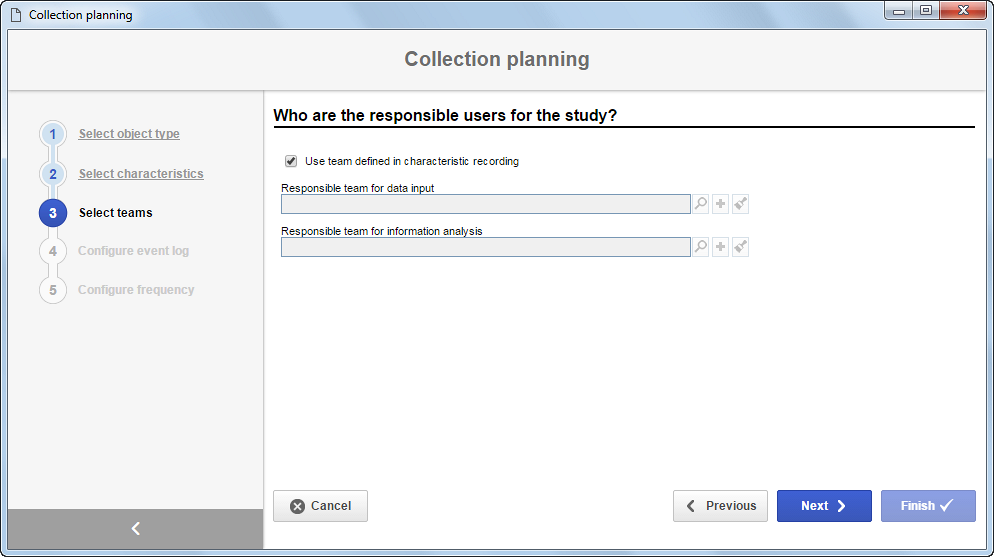Click the step 3 circle icon
The height and width of the screenshot is (557, 994).
tap(53, 213)
